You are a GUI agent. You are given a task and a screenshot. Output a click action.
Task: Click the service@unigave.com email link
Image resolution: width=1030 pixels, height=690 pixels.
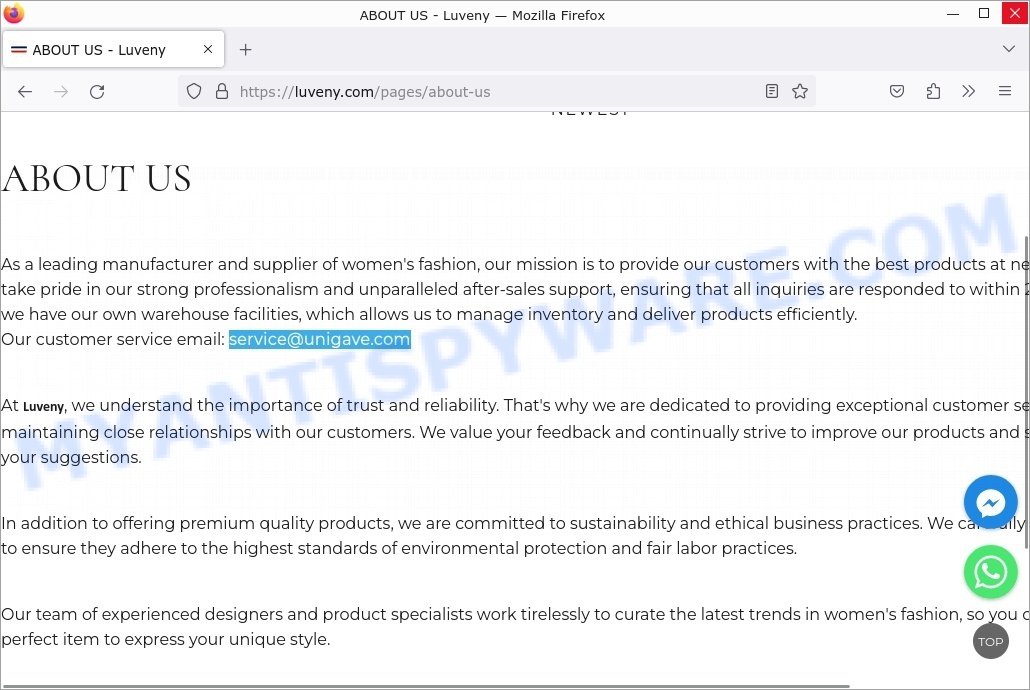tap(320, 339)
